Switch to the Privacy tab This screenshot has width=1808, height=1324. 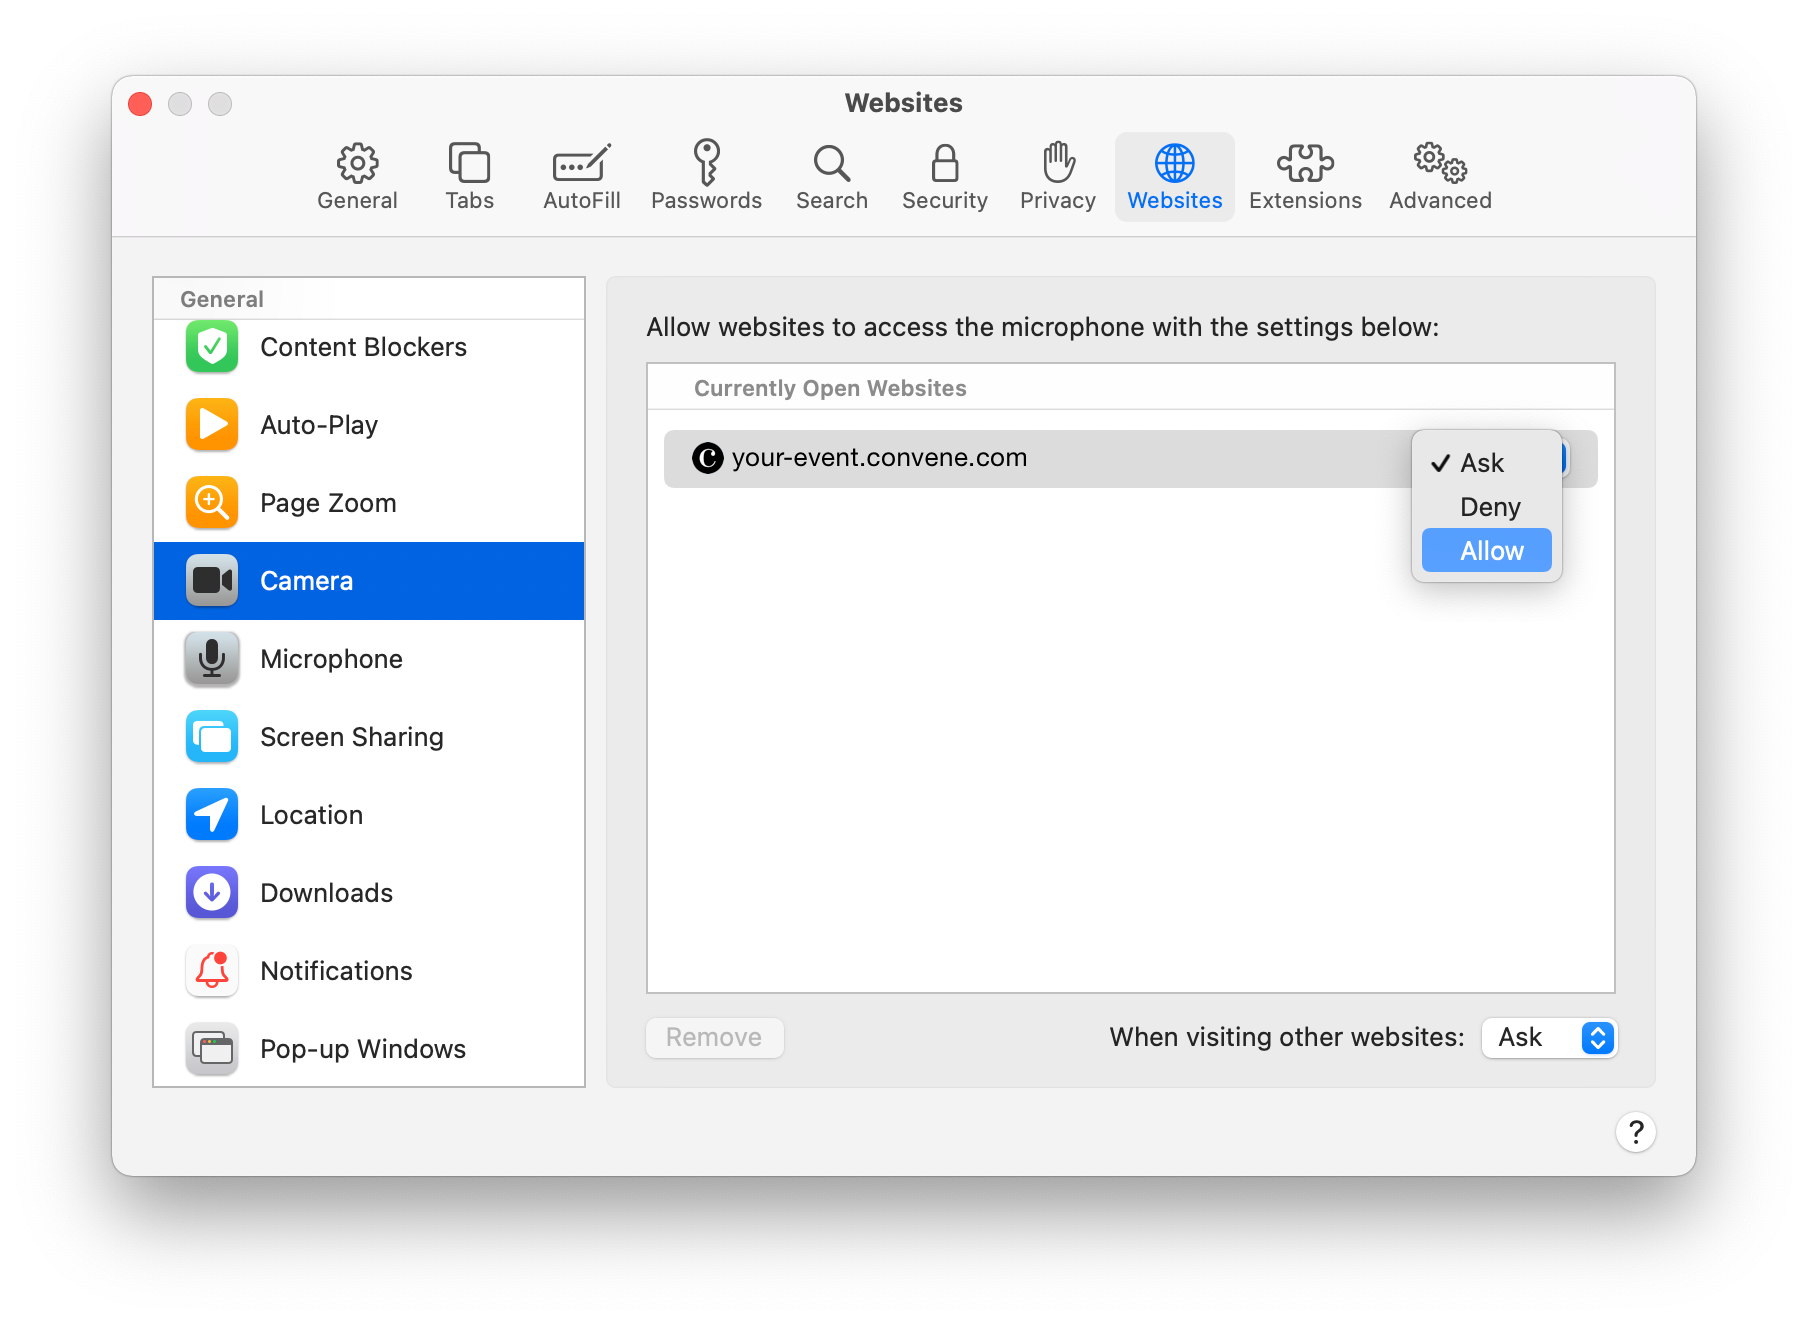[x=1056, y=176]
